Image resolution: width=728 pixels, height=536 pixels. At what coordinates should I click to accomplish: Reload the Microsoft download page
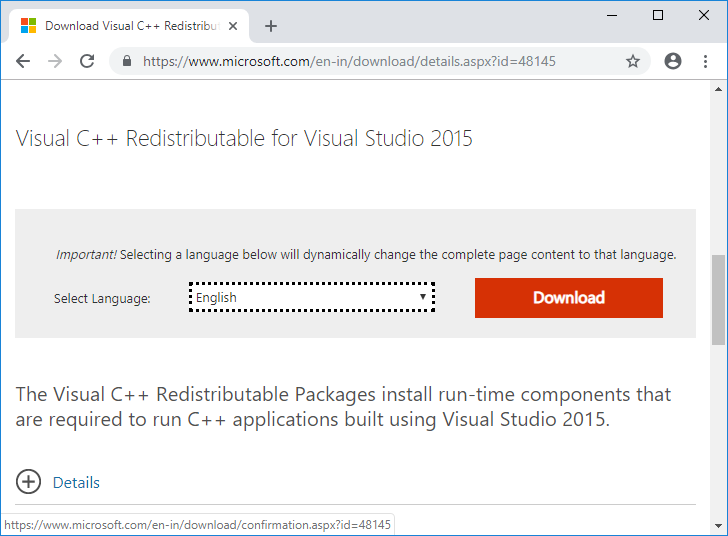point(87,61)
